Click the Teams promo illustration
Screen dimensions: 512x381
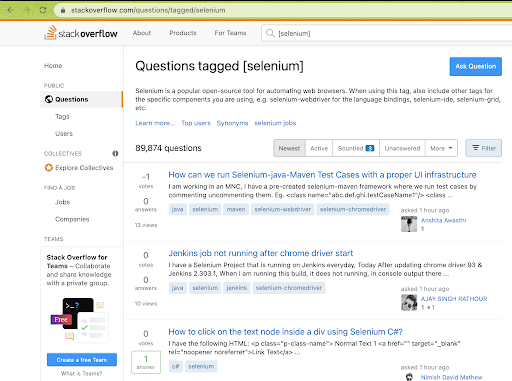click(x=80, y=320)
